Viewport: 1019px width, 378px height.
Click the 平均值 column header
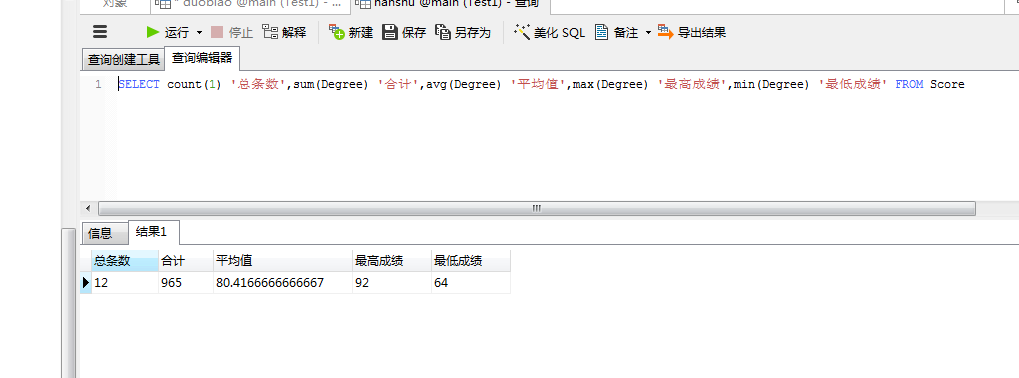(x=283, y=261)
